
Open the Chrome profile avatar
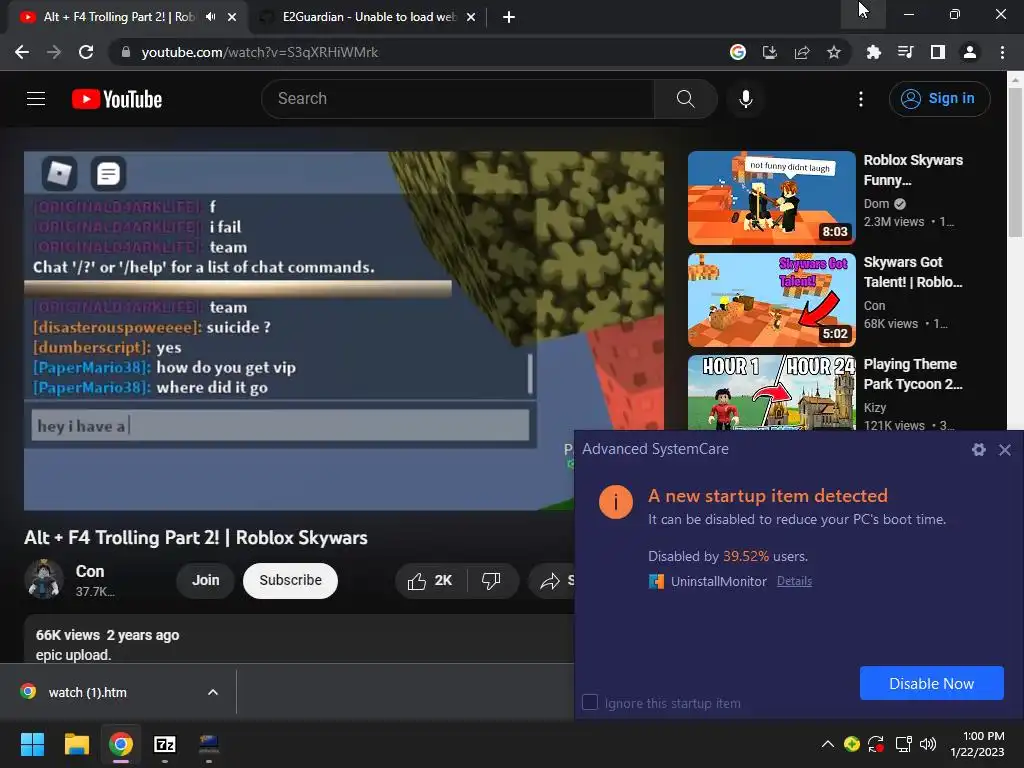click(970, 52)
